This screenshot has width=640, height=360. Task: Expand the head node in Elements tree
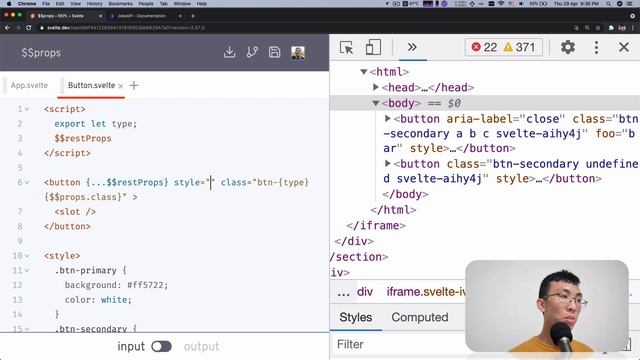click(x=376, y=87)
